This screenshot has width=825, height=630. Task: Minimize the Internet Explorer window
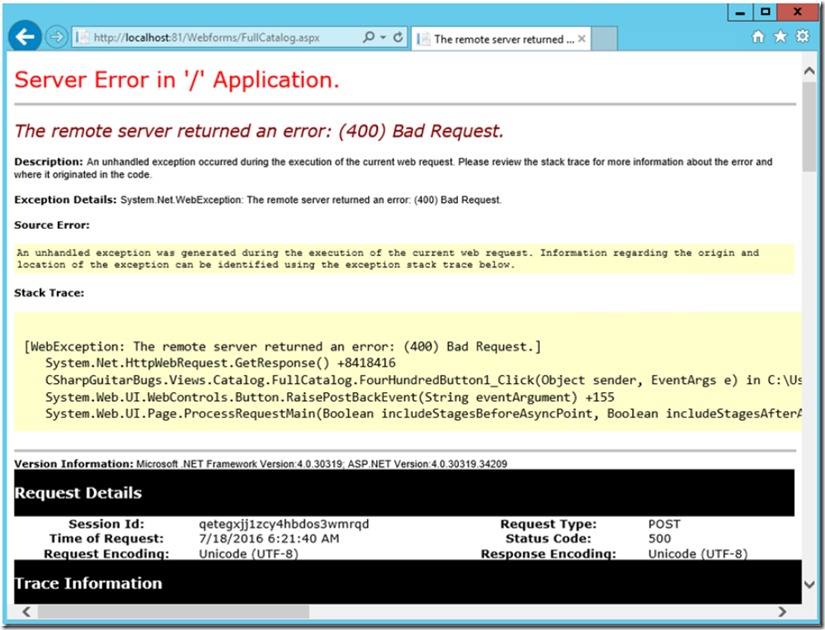741,11
